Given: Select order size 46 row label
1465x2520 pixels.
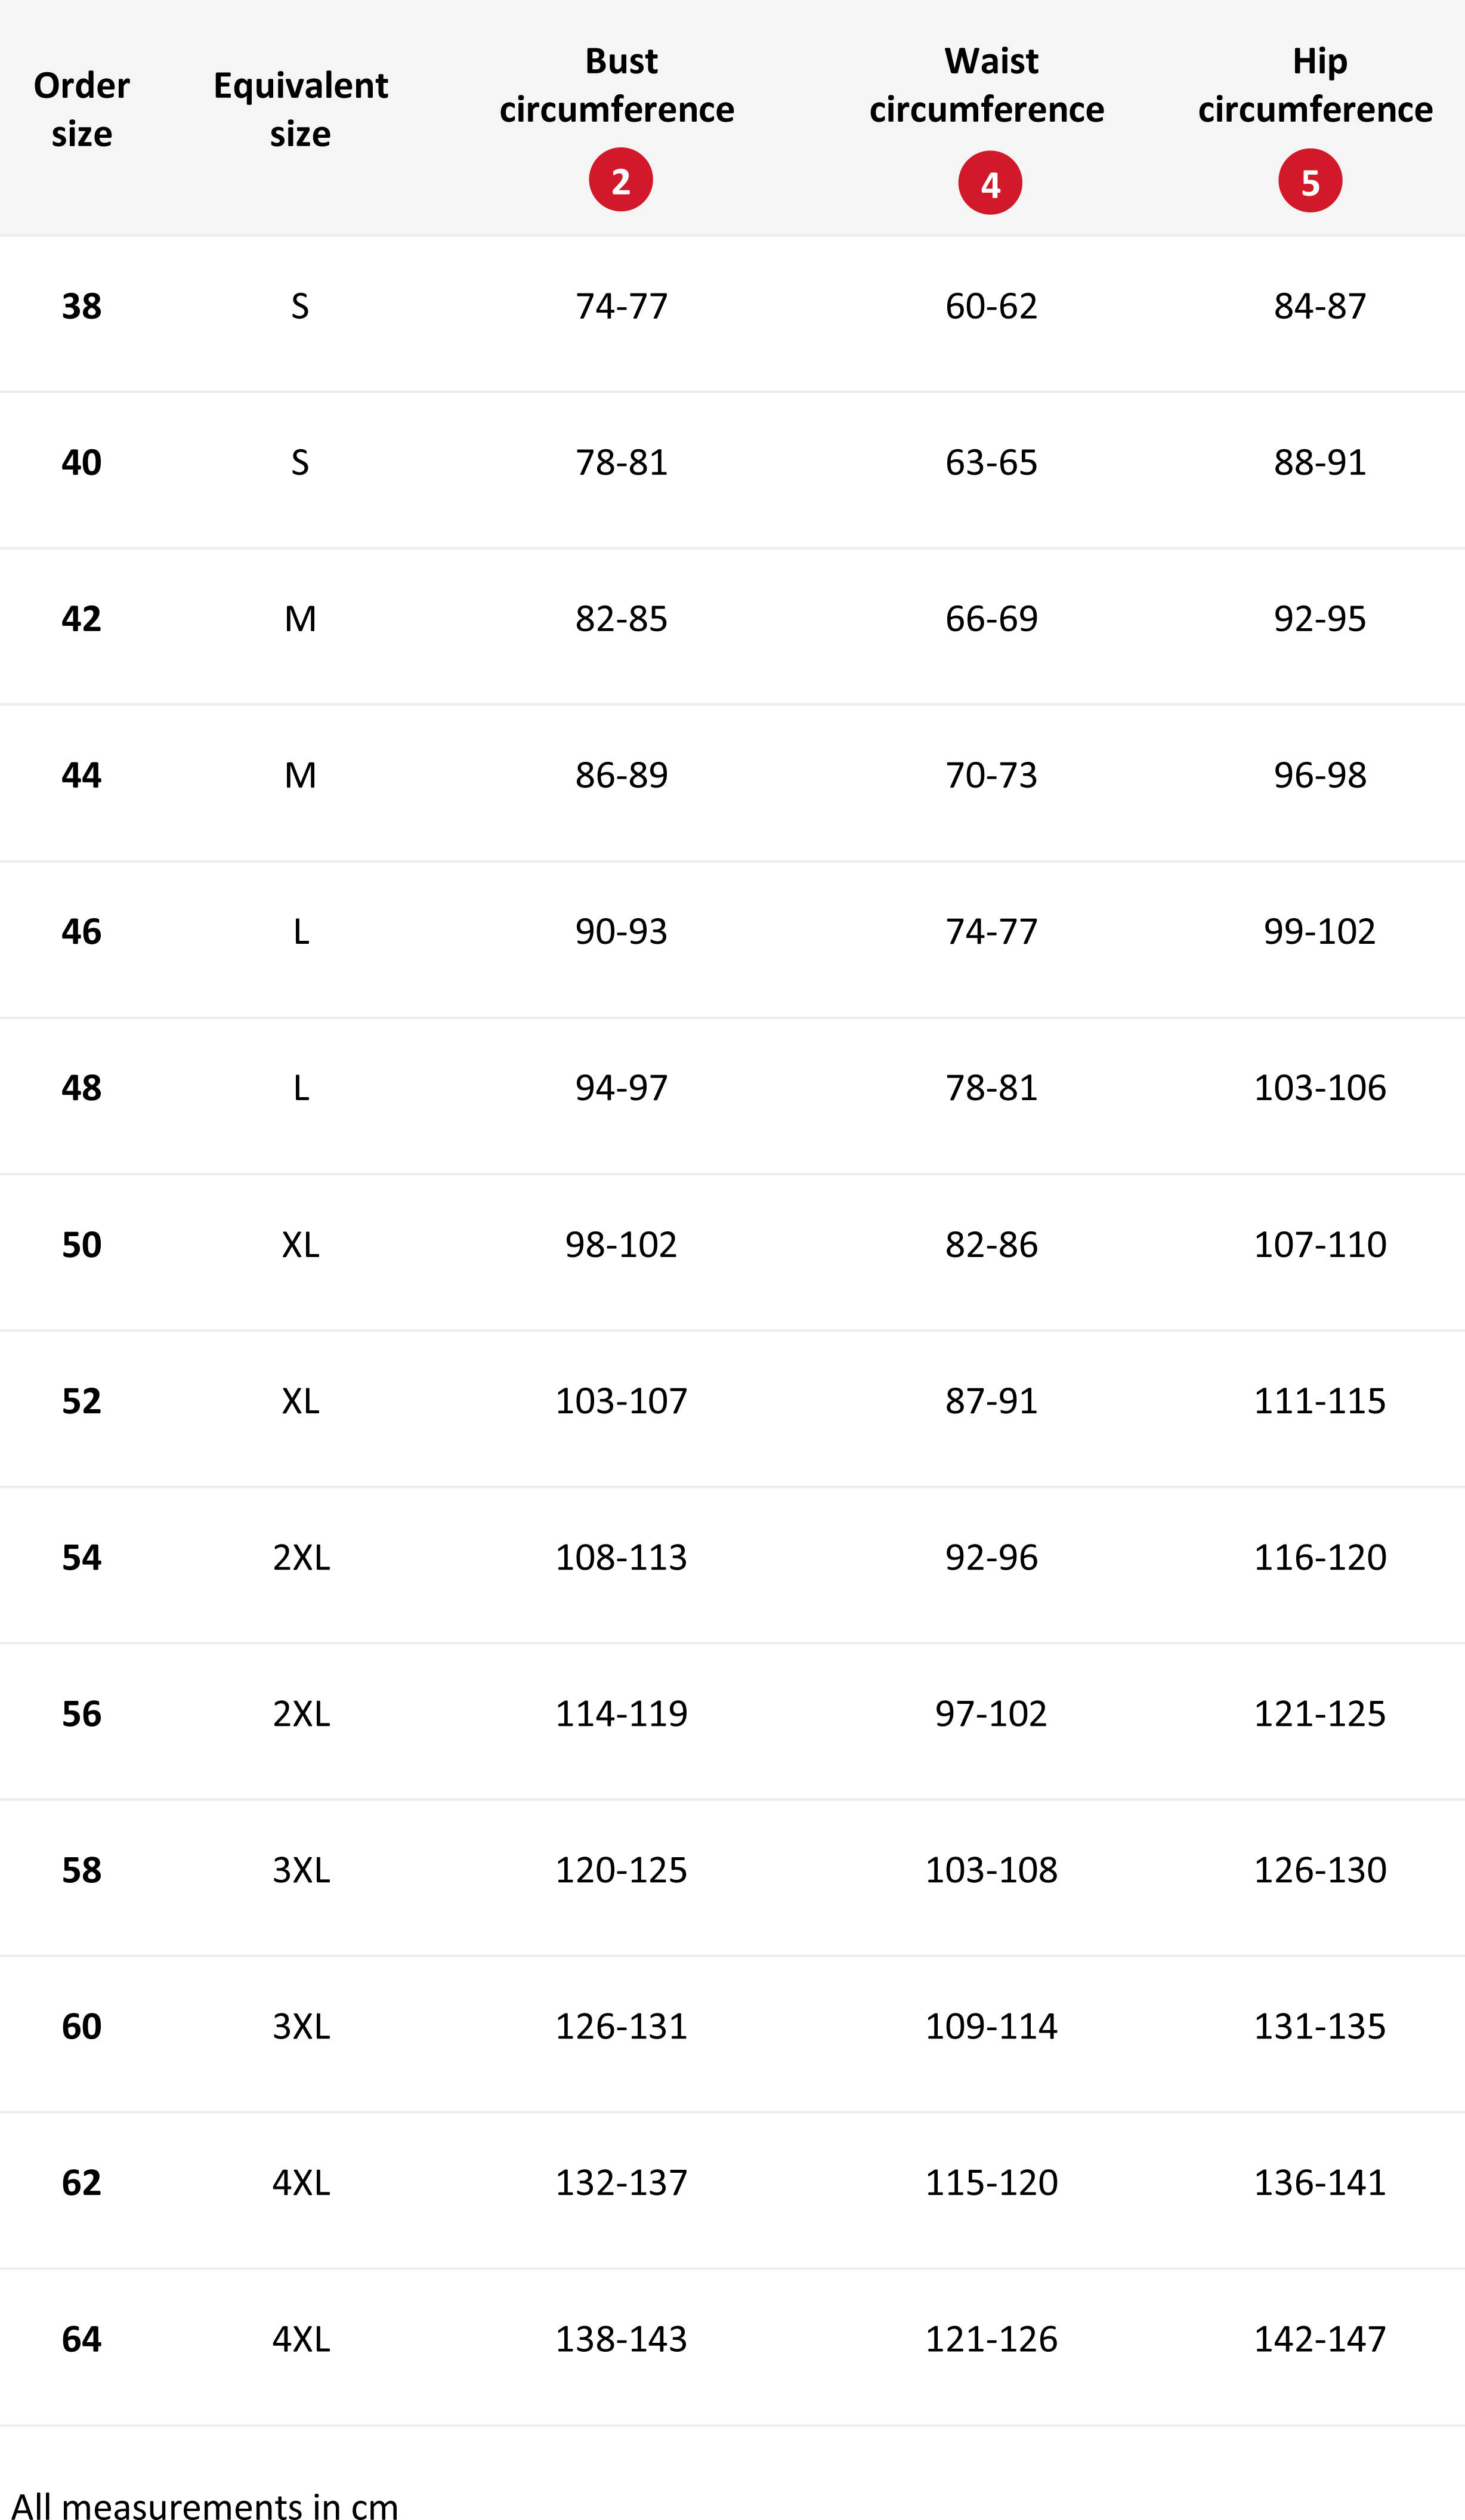Looking at the screenshot, I should tap(82, 932).
